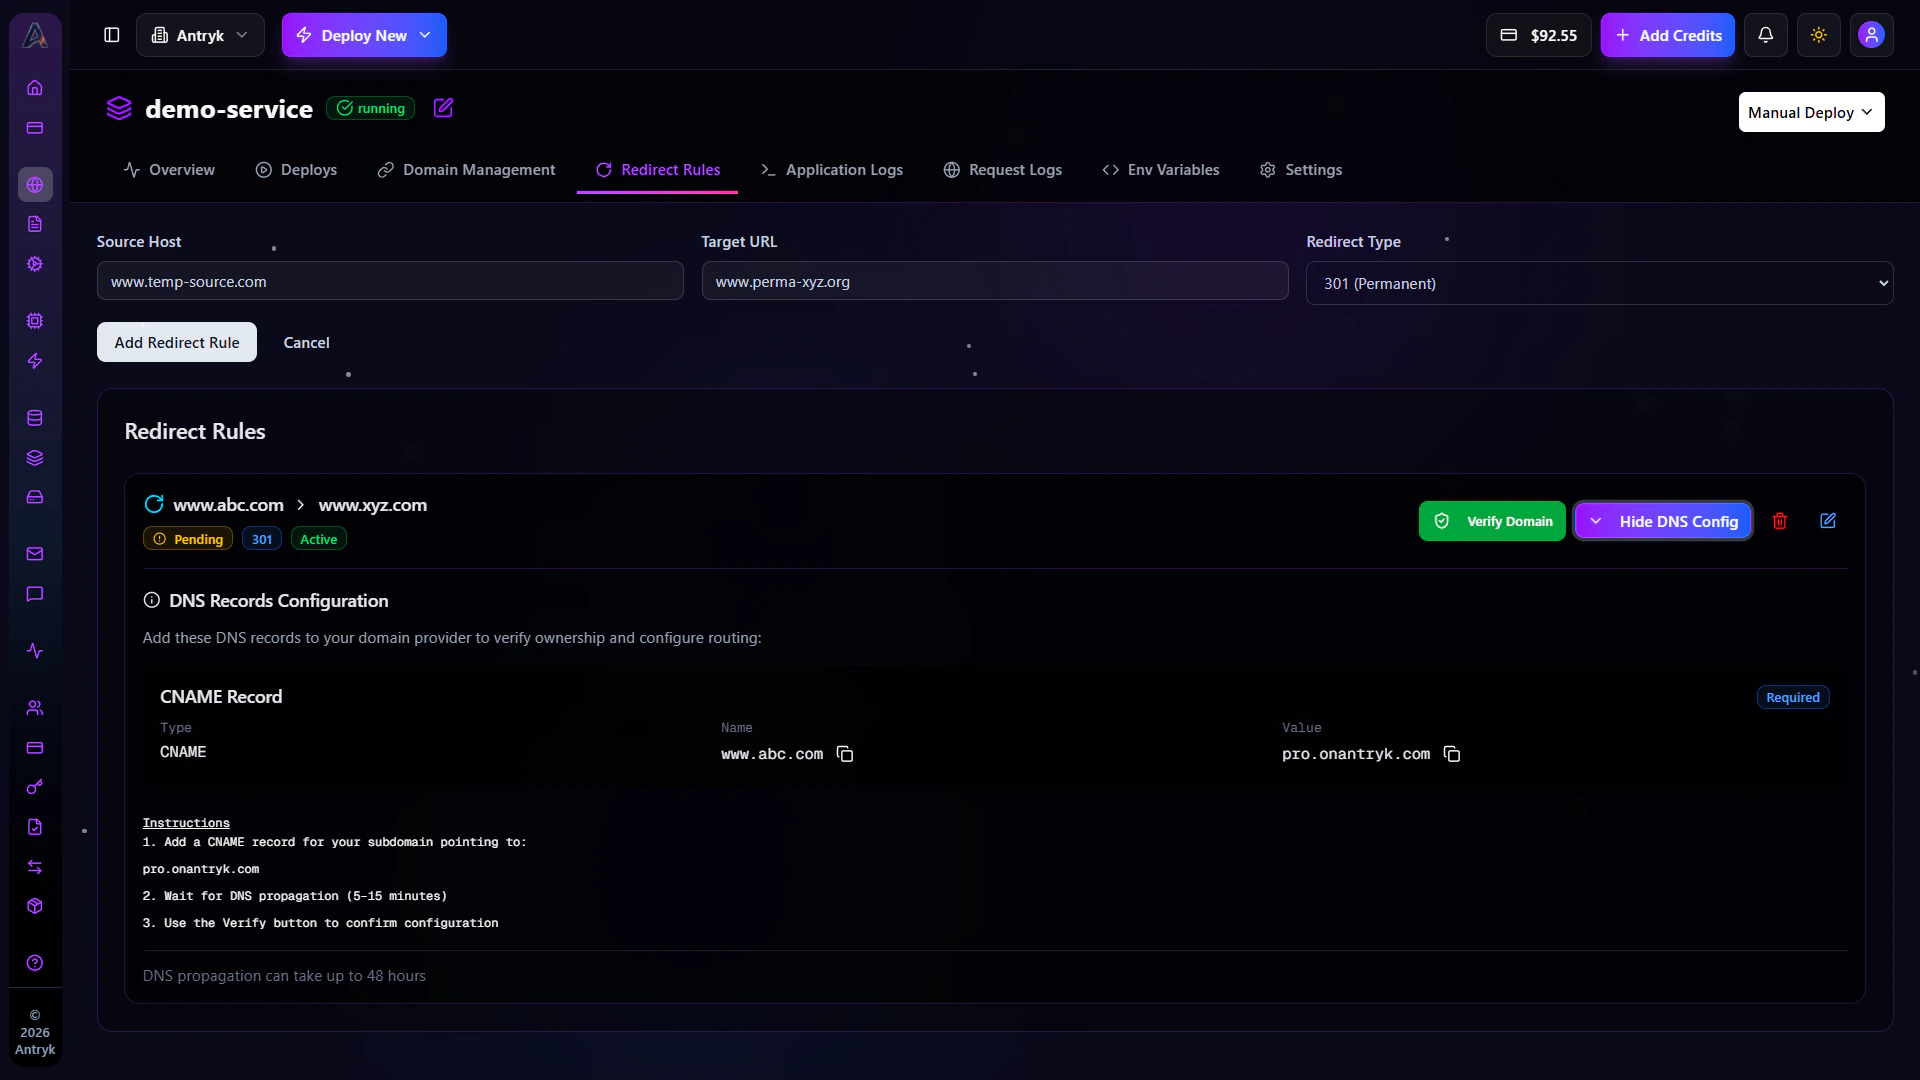Open the Antryk workspace dropdown
This screenshot has width=1920, height=1080.
[200, 35]
